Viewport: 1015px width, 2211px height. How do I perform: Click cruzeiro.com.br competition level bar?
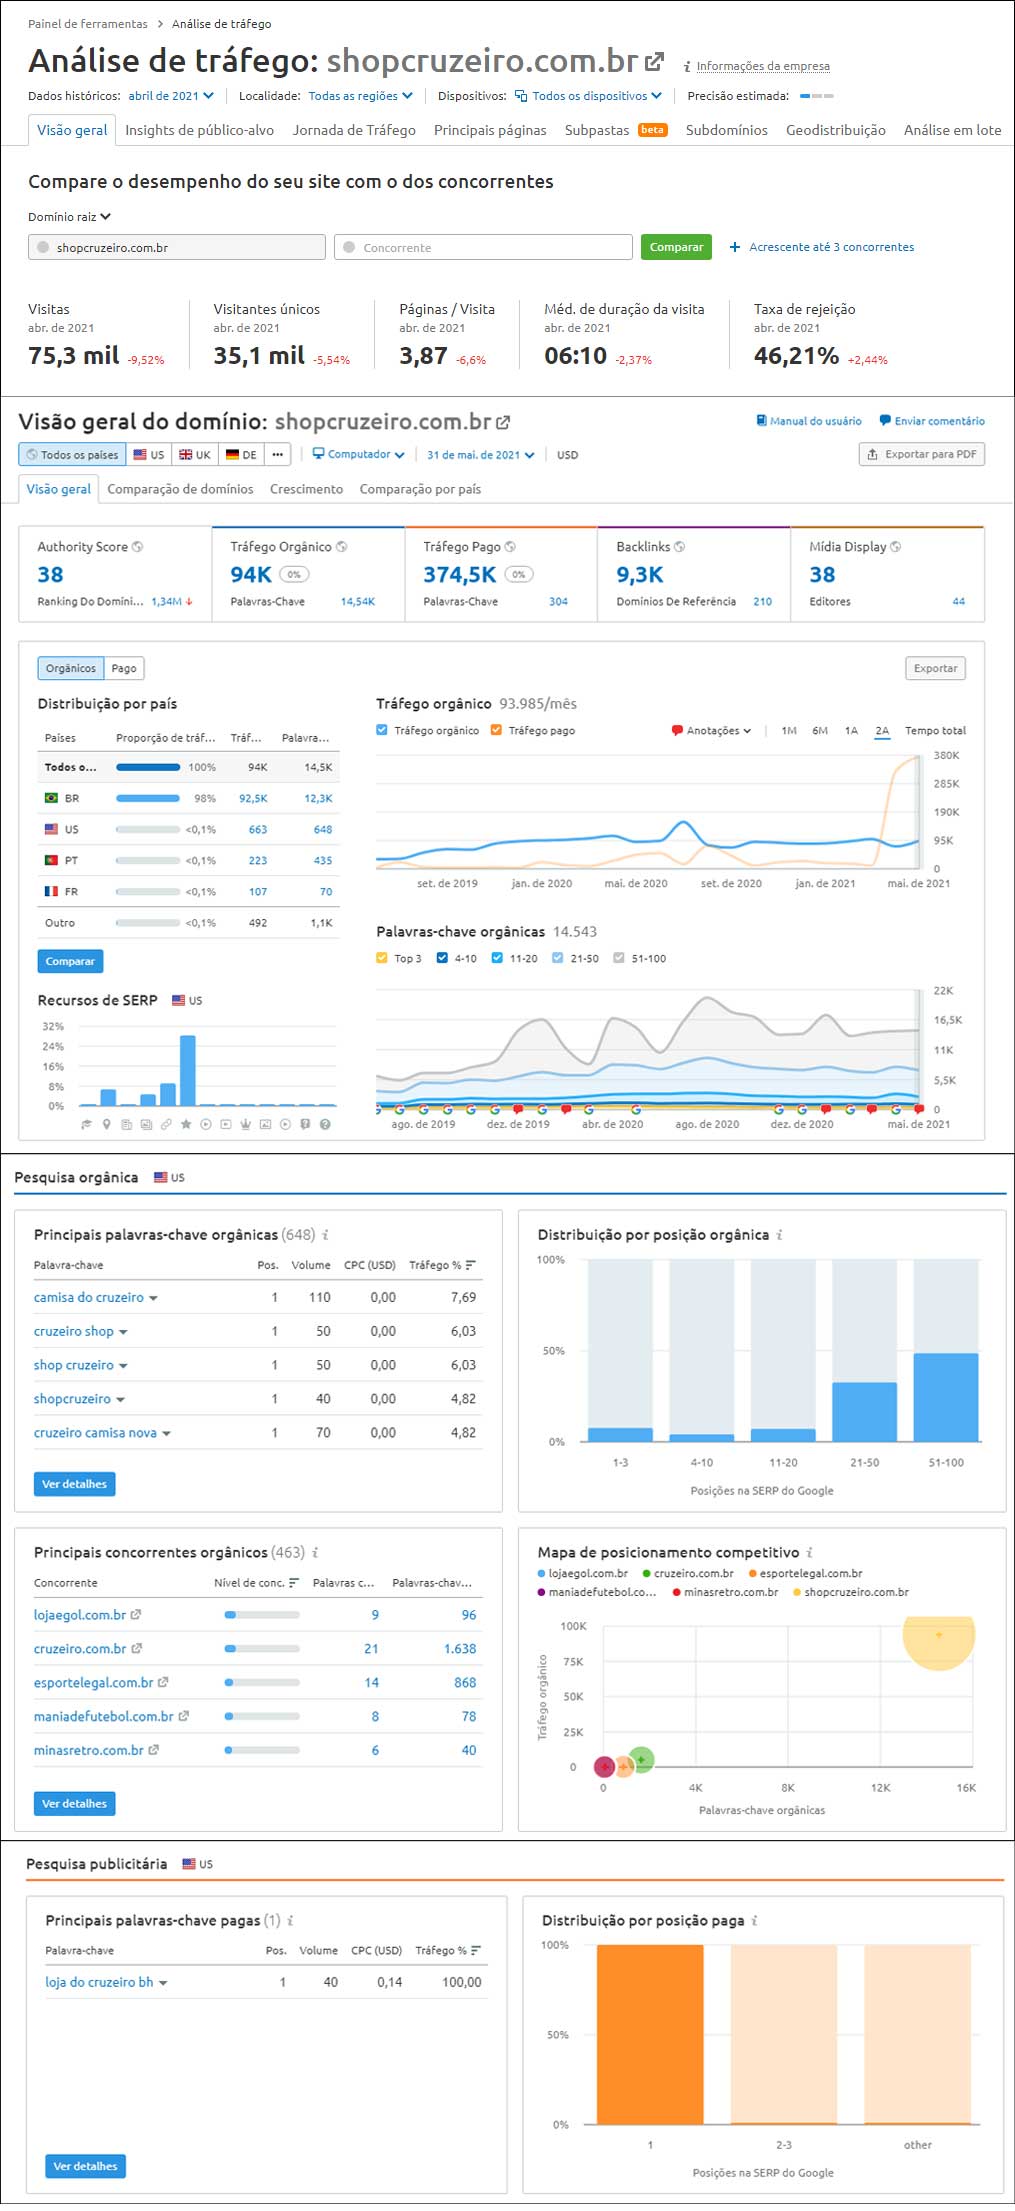262,1649
